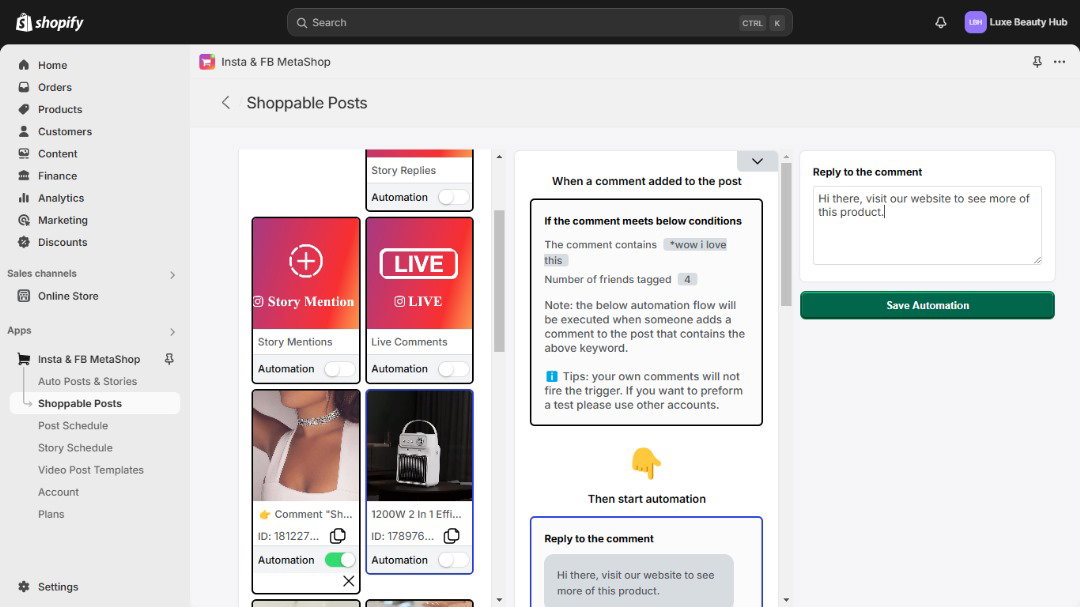
Task: Collapse the automation flow panel chevron
Action: coord(757,161)
